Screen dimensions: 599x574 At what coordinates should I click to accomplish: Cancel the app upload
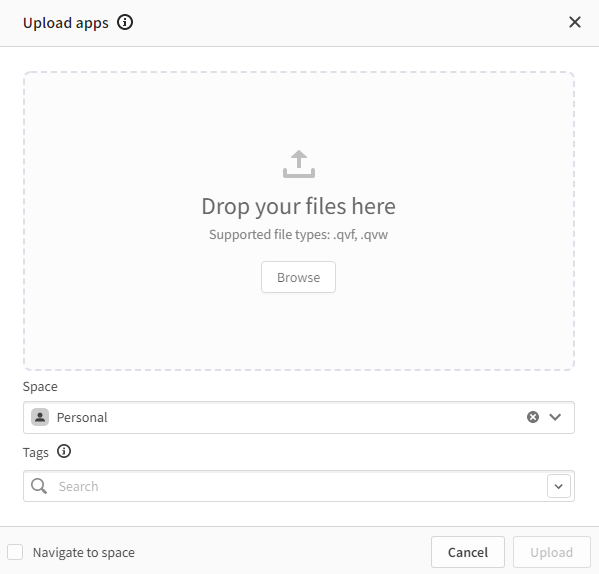[x=468, y=552]
